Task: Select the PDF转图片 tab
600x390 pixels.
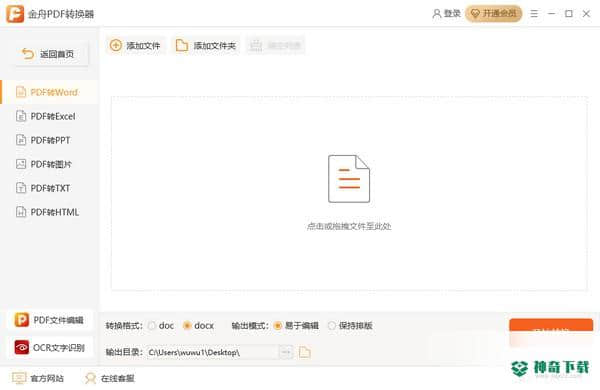Action: click(49, 164)
